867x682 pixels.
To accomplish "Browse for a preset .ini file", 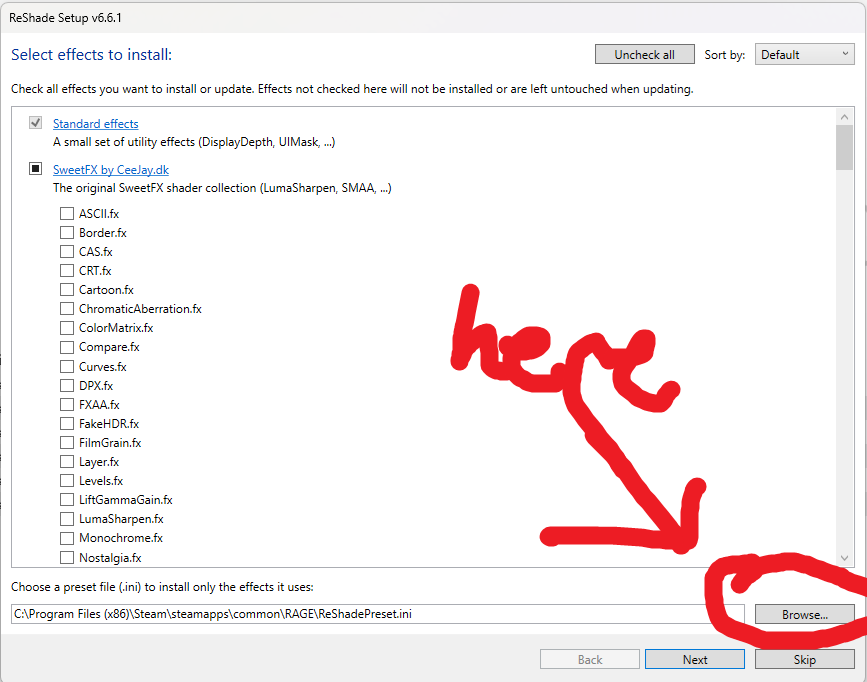I will pyautogui.click(x=804, y=614).
